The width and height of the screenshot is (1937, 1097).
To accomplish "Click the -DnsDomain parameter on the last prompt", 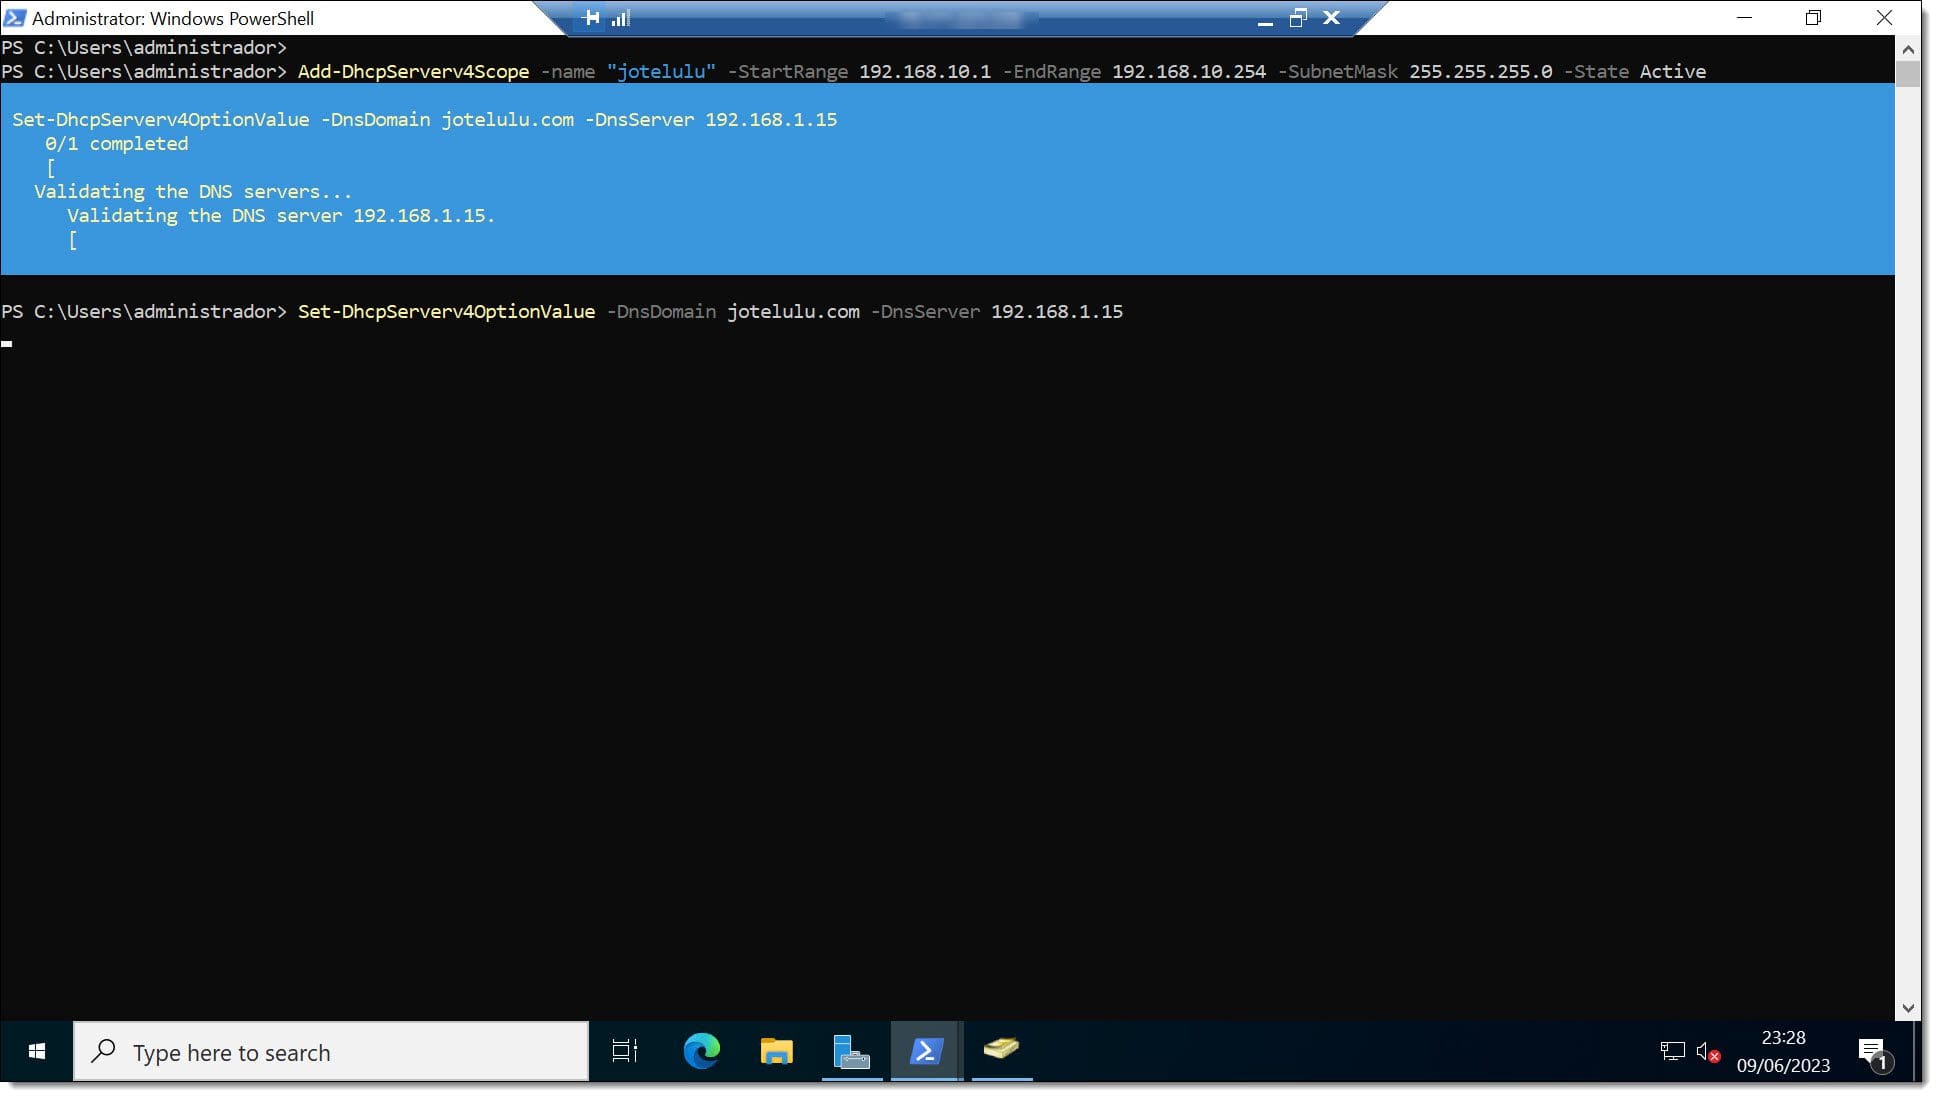I will [x=661, y=312].
